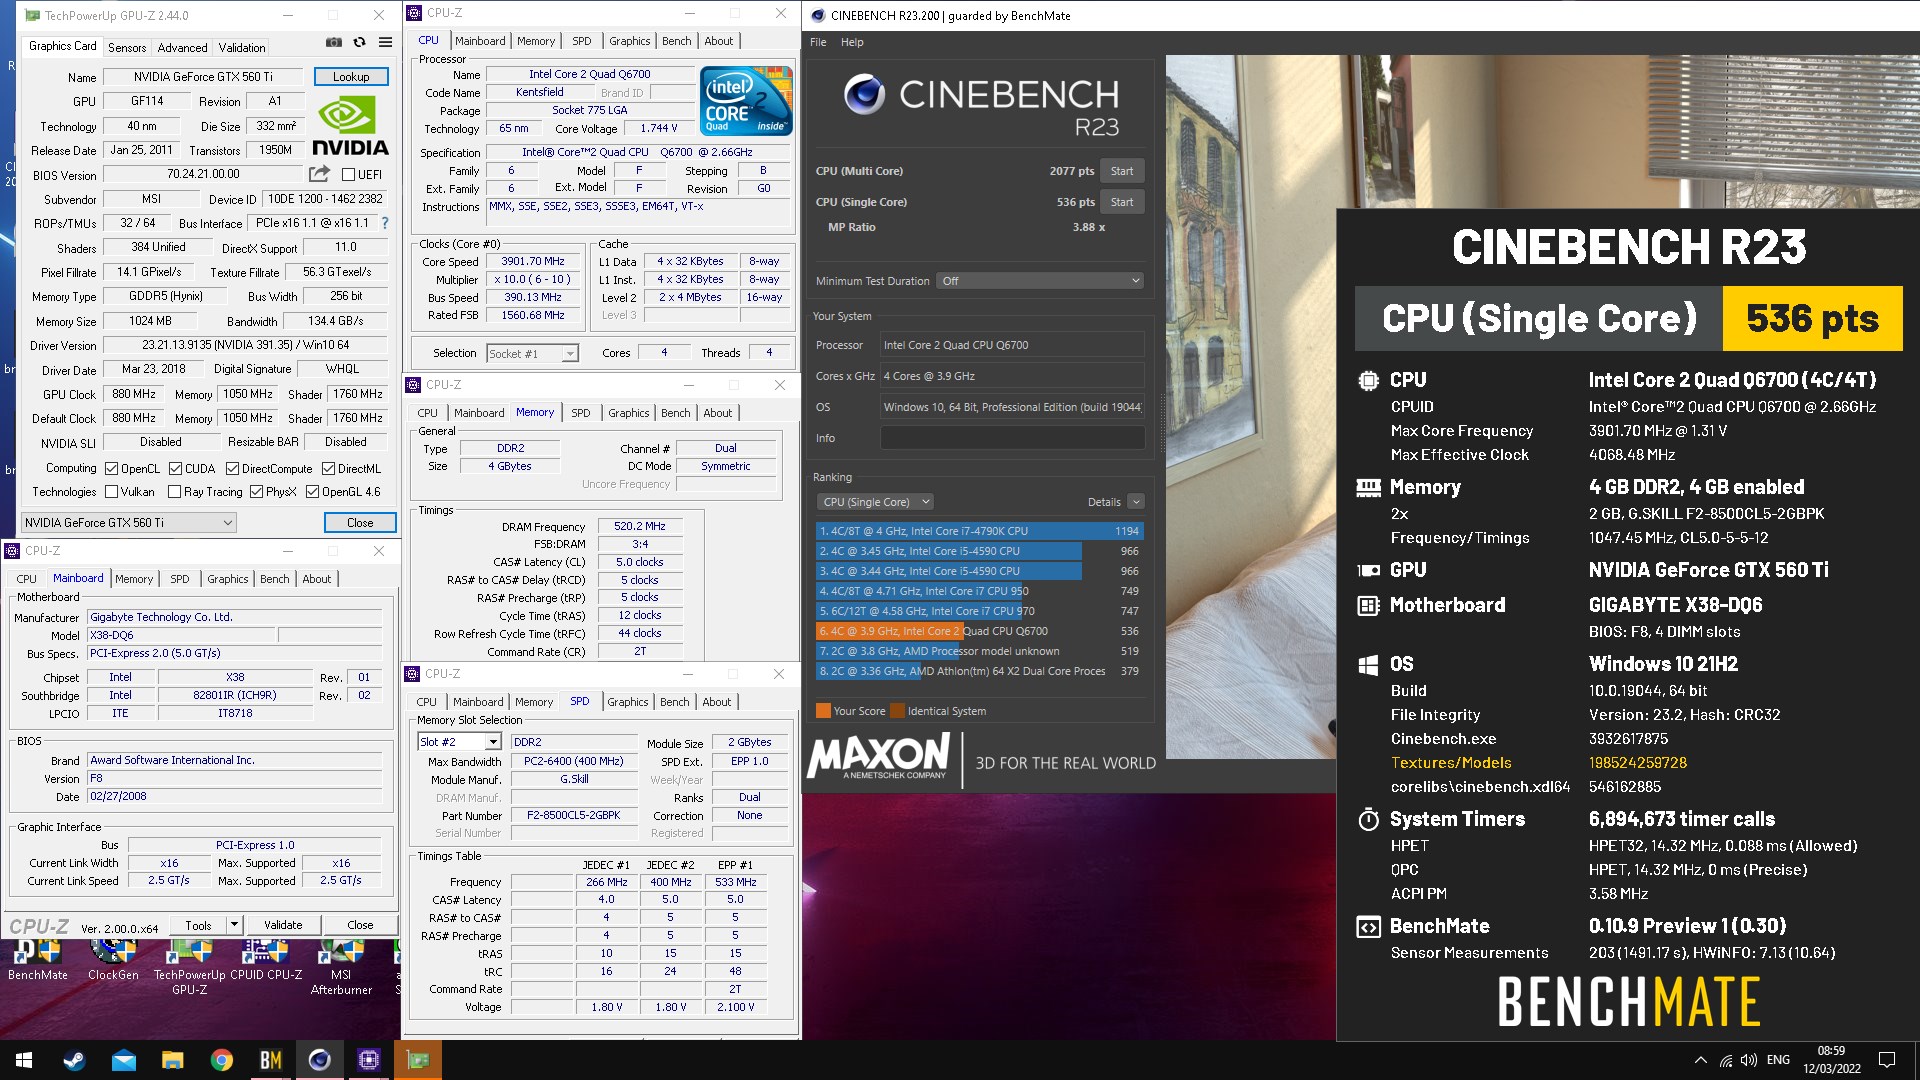1920x1080 pixels.
Task: Click the bus interface question mark icon
Action: tap(385, 223)
